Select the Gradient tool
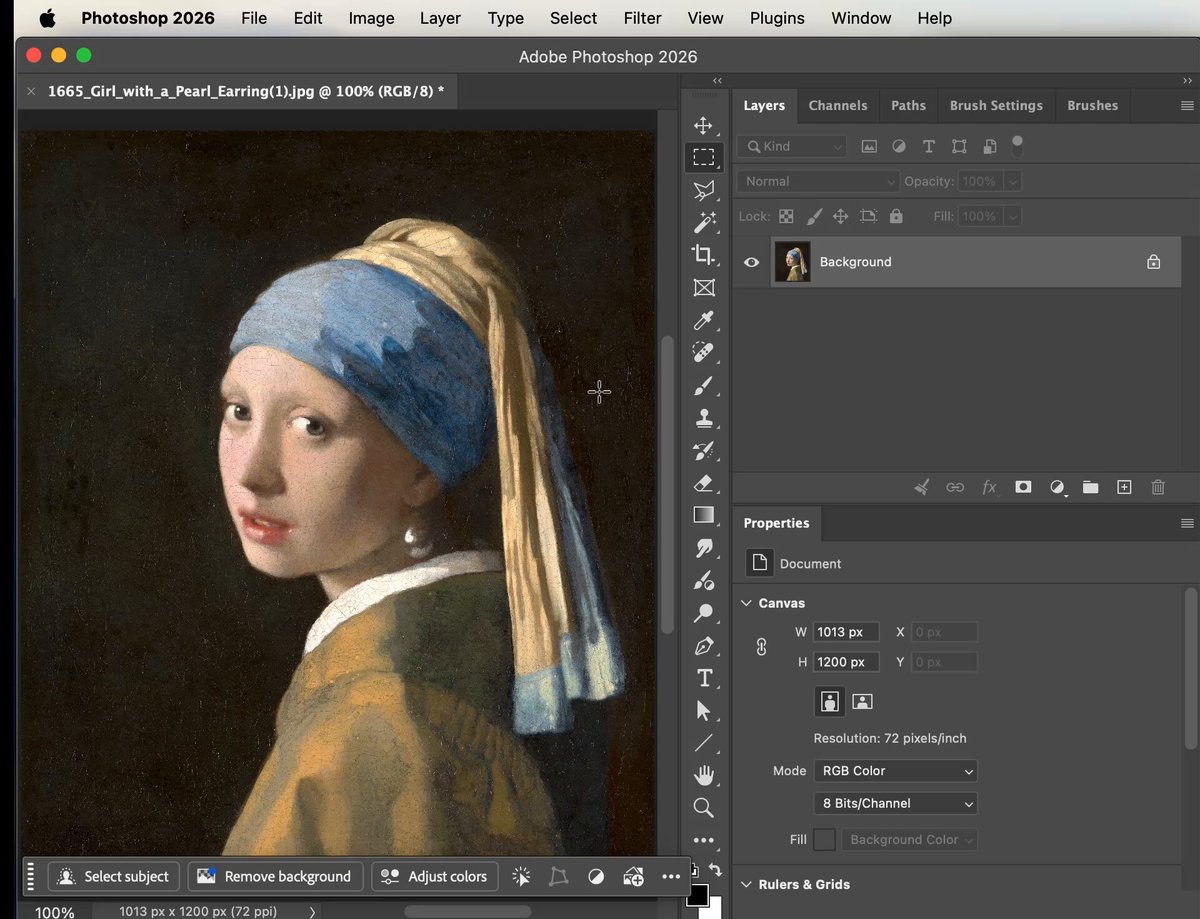The height and width of the screenshot is (919, 1200). [x=704, y=515]
